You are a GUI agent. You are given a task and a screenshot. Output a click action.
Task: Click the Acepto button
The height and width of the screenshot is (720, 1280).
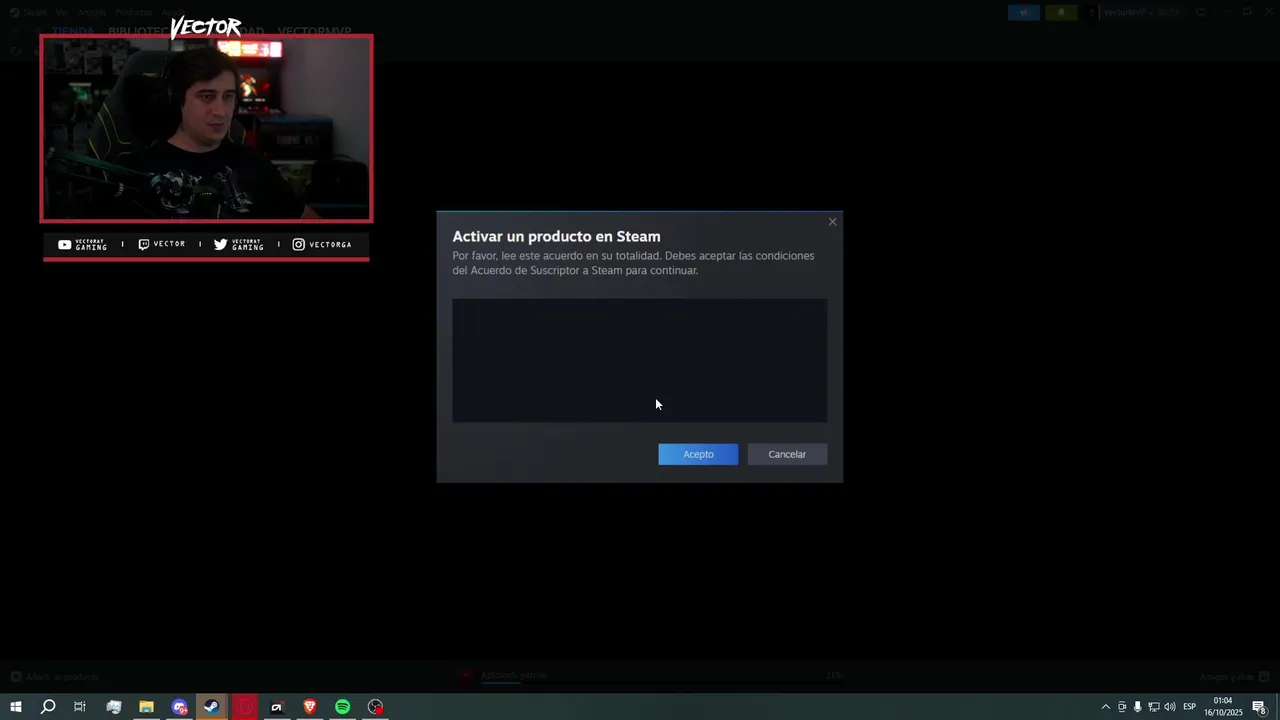click(x=698, y=454)
